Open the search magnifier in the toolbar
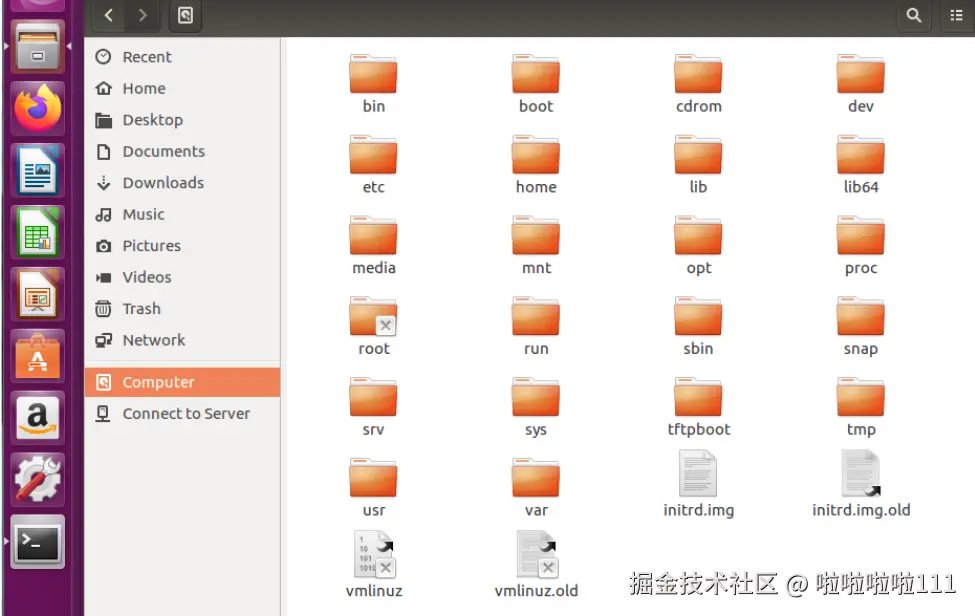The height and width of the screenshot is (616, 975). [x=913, y=15]
